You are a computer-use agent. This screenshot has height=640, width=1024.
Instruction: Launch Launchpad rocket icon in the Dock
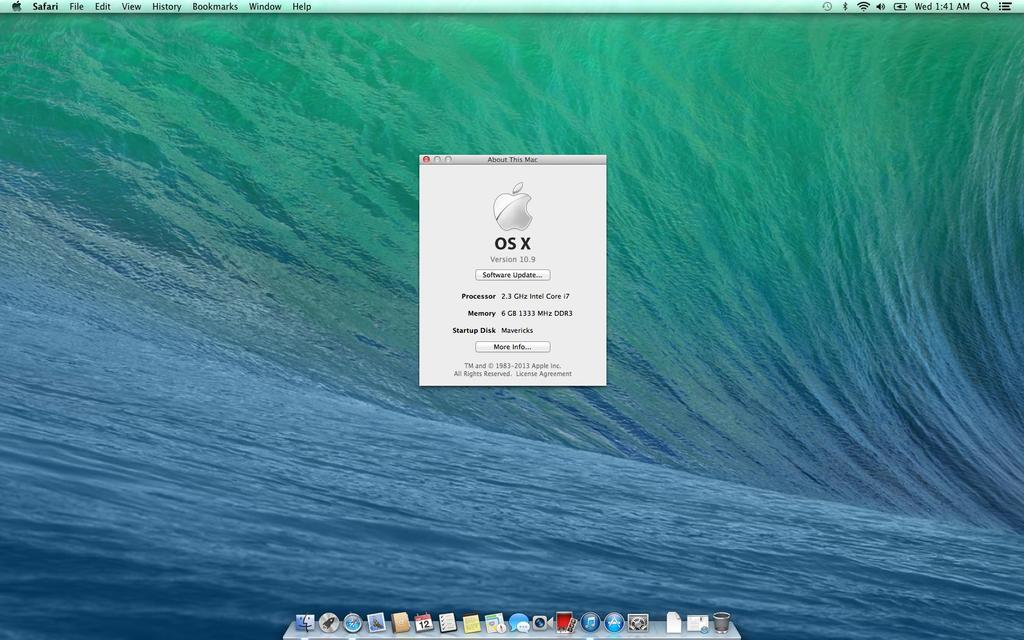(x=328, y=622)
